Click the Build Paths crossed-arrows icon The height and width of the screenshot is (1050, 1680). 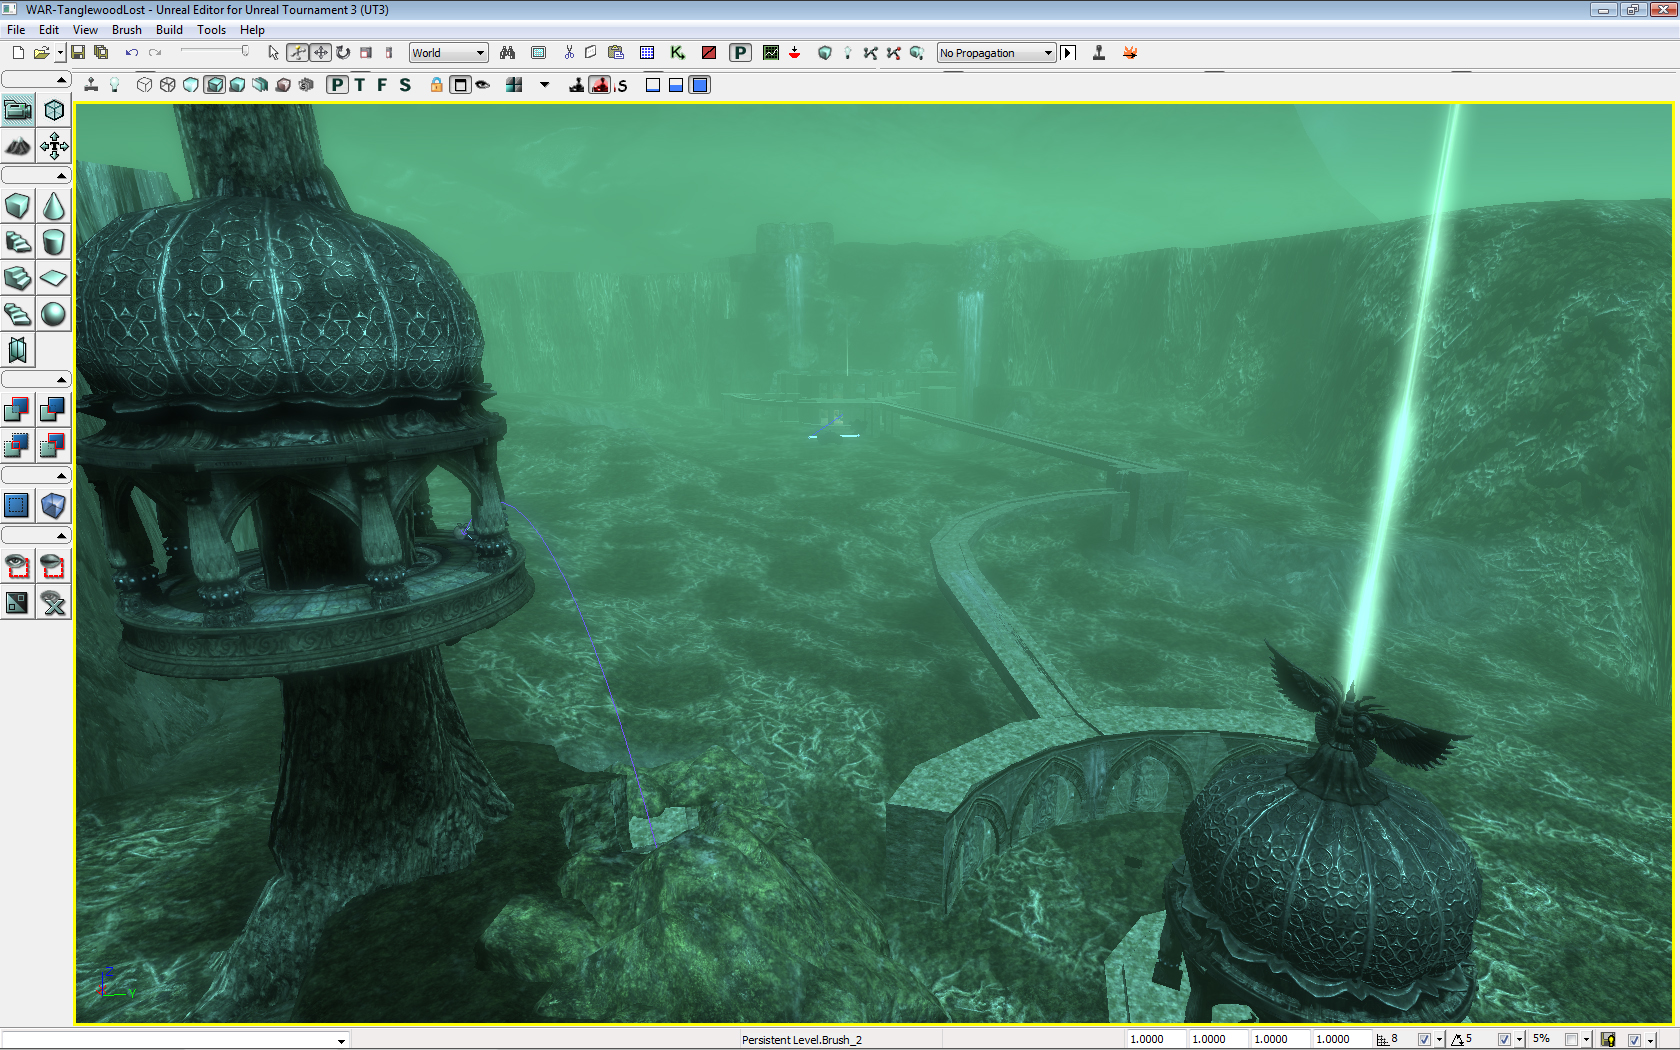[871, 53]
